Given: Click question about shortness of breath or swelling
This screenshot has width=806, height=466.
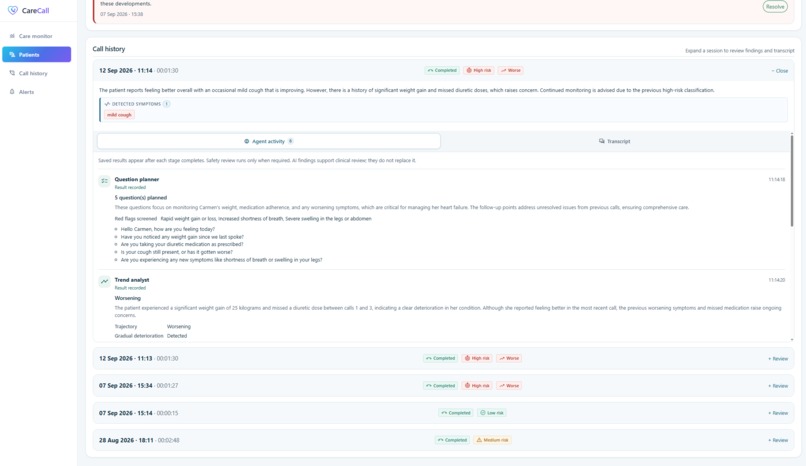Looking at the screenshot, I should [222, 260].
